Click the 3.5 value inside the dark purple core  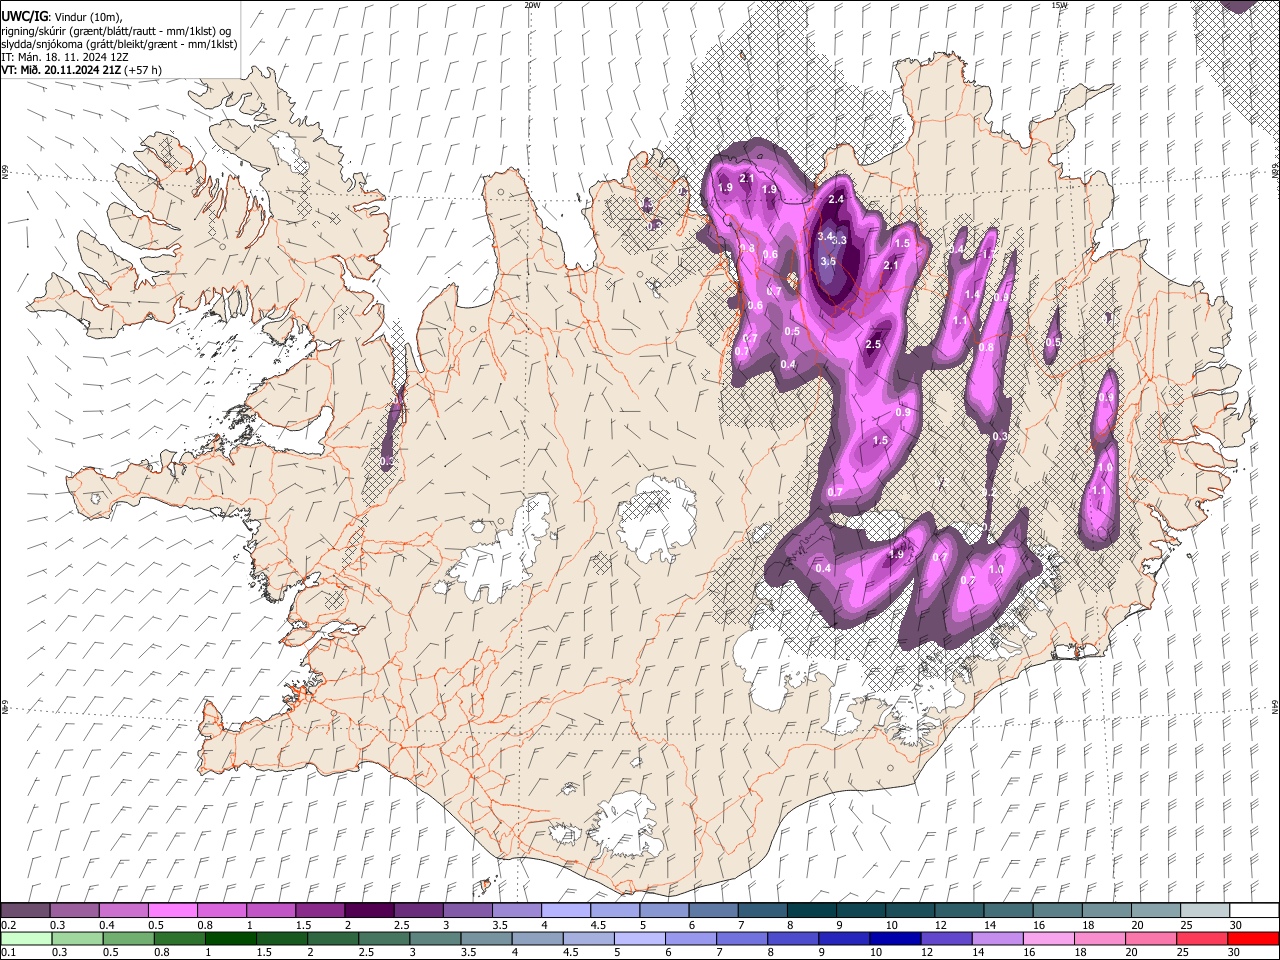pyautogui.click(x=828, y=261)
